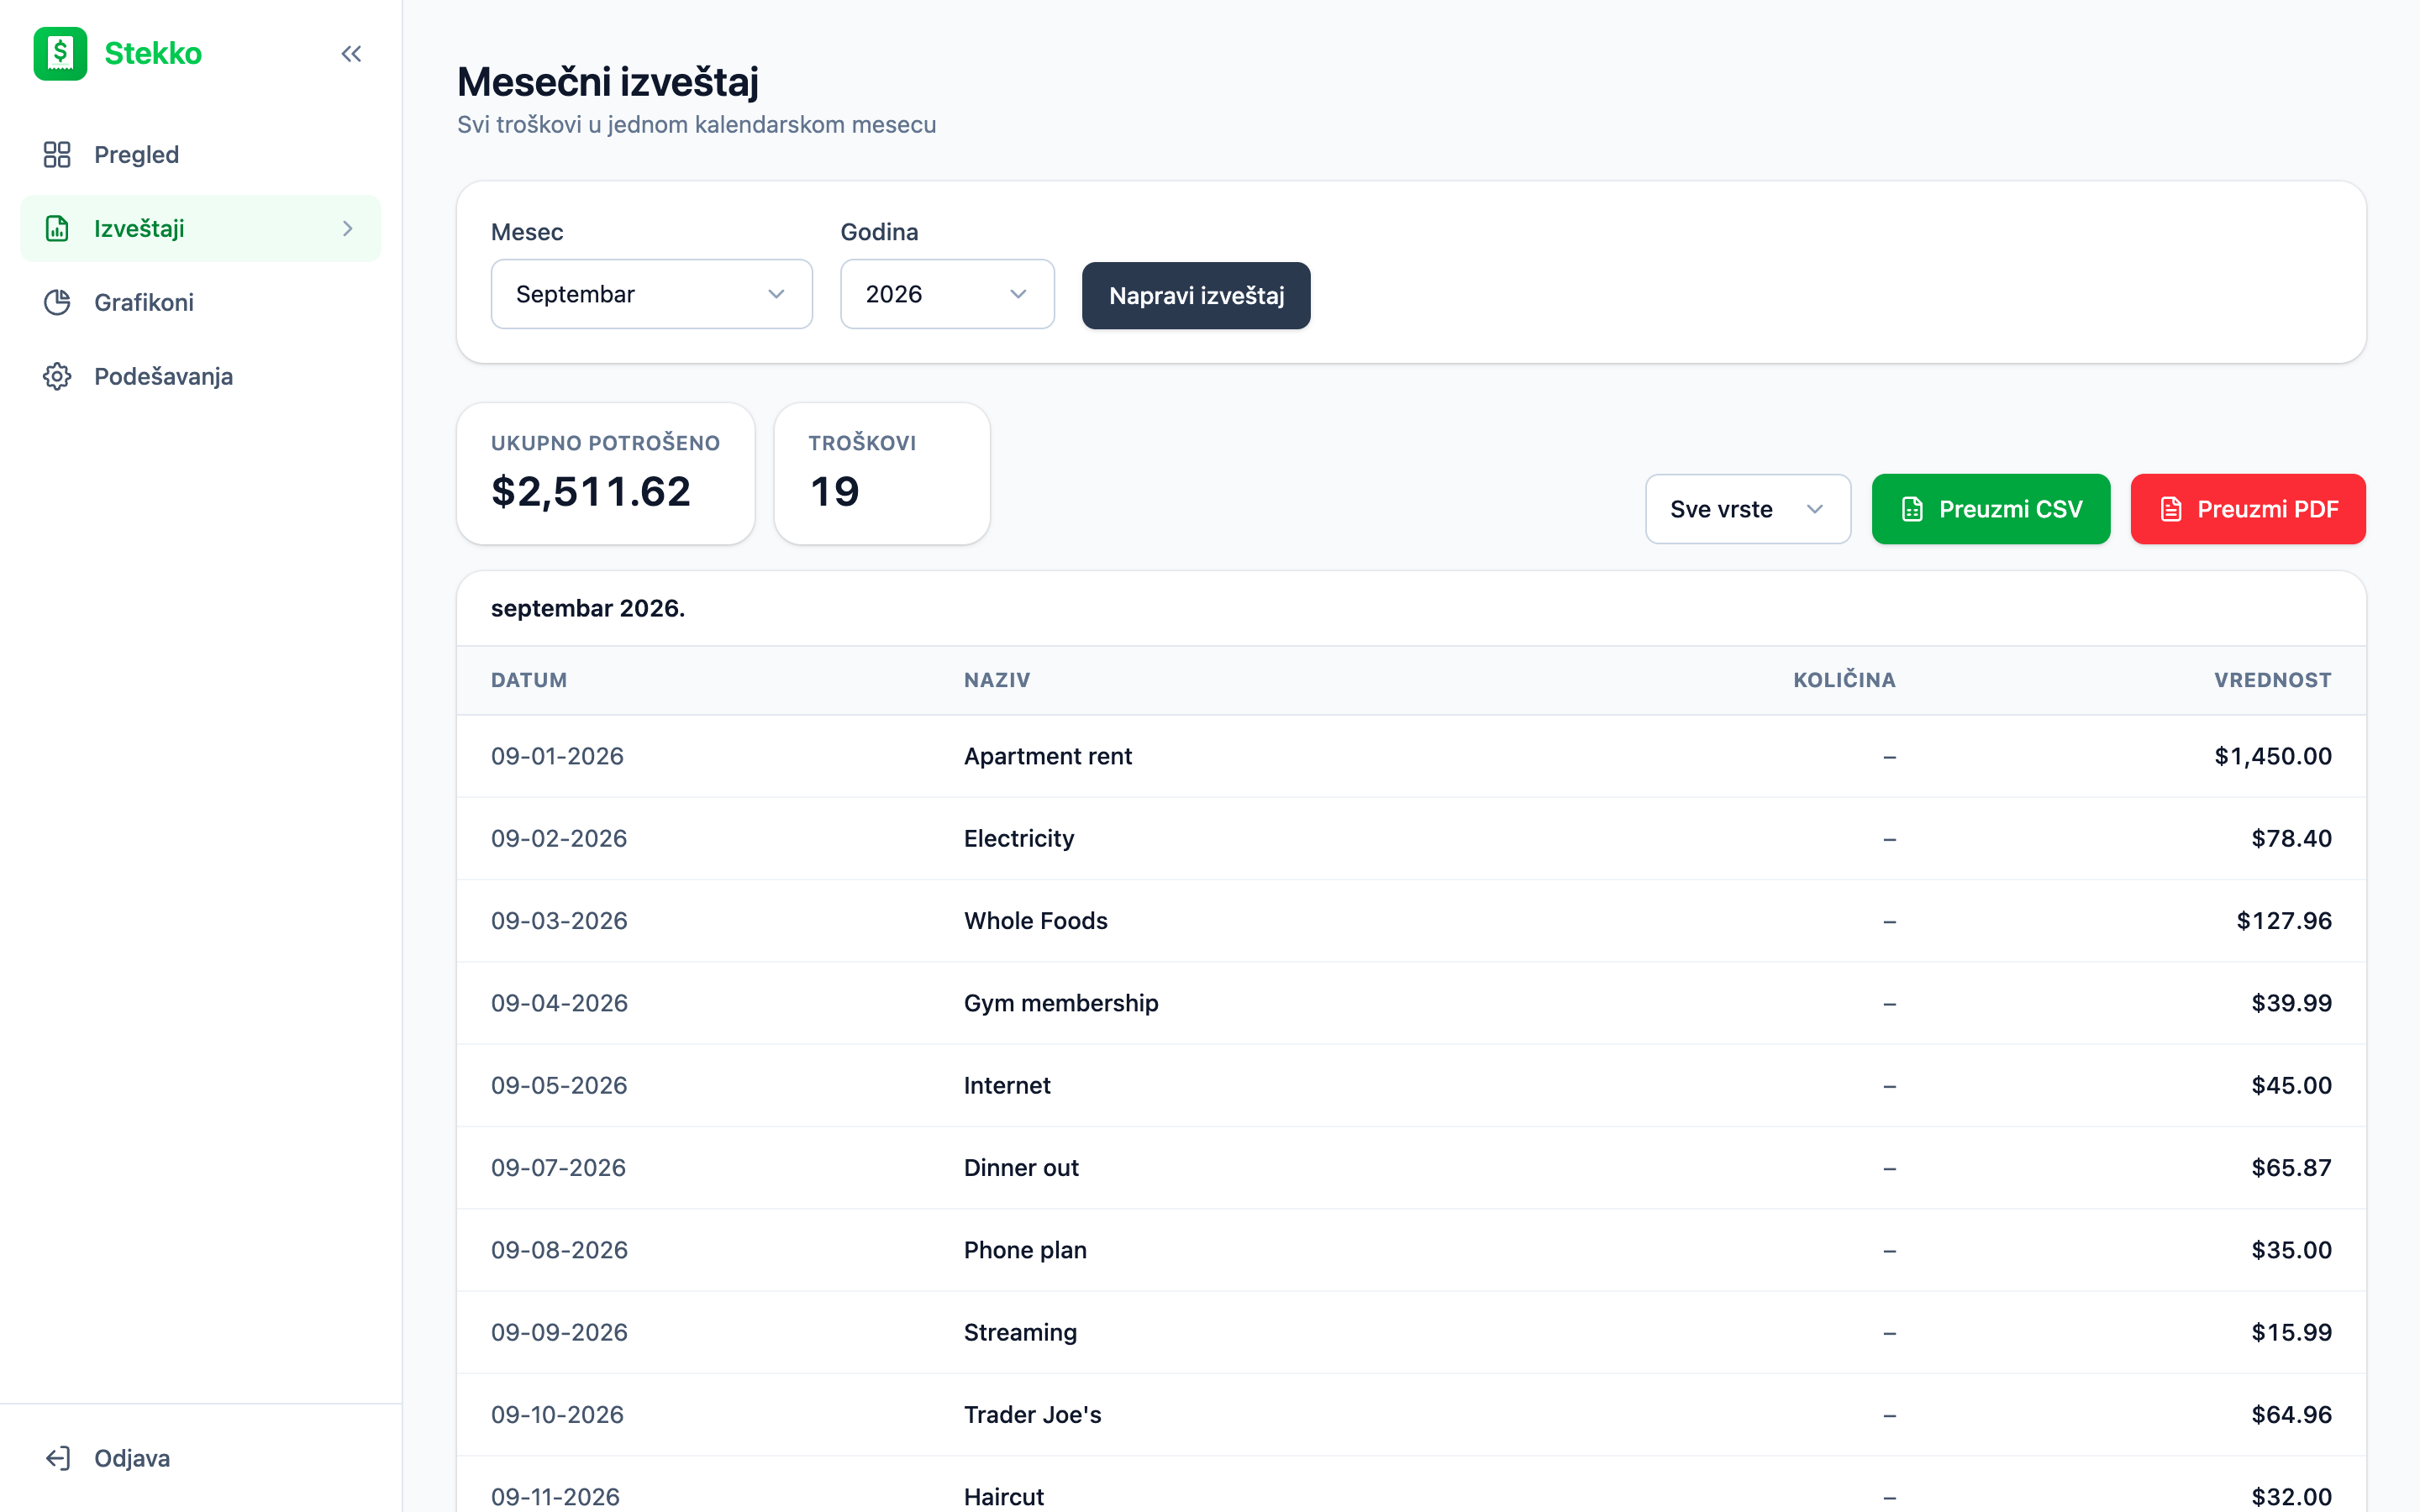2420x1512 pixels.
Task: Open the Godina dropdown showing 2026
Action: (947, 294)
